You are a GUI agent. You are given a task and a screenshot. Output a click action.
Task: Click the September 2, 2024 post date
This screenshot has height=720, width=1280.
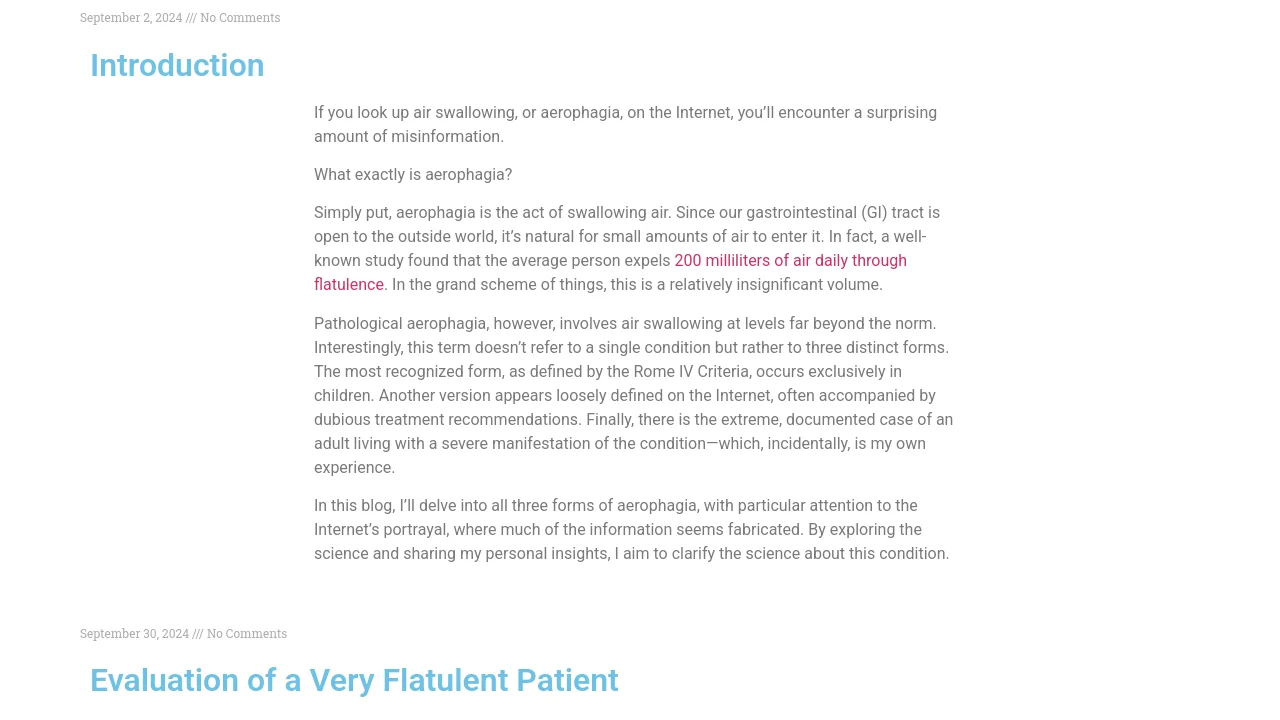coord(131,18)
